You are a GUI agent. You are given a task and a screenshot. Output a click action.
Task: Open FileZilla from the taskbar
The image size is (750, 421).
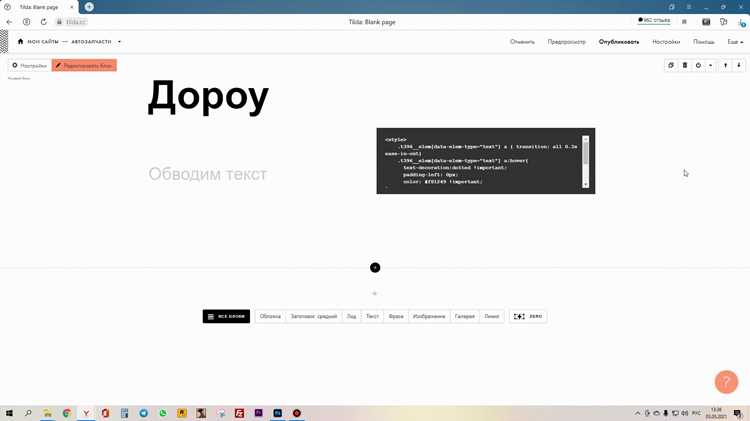(x=239, y=413)
